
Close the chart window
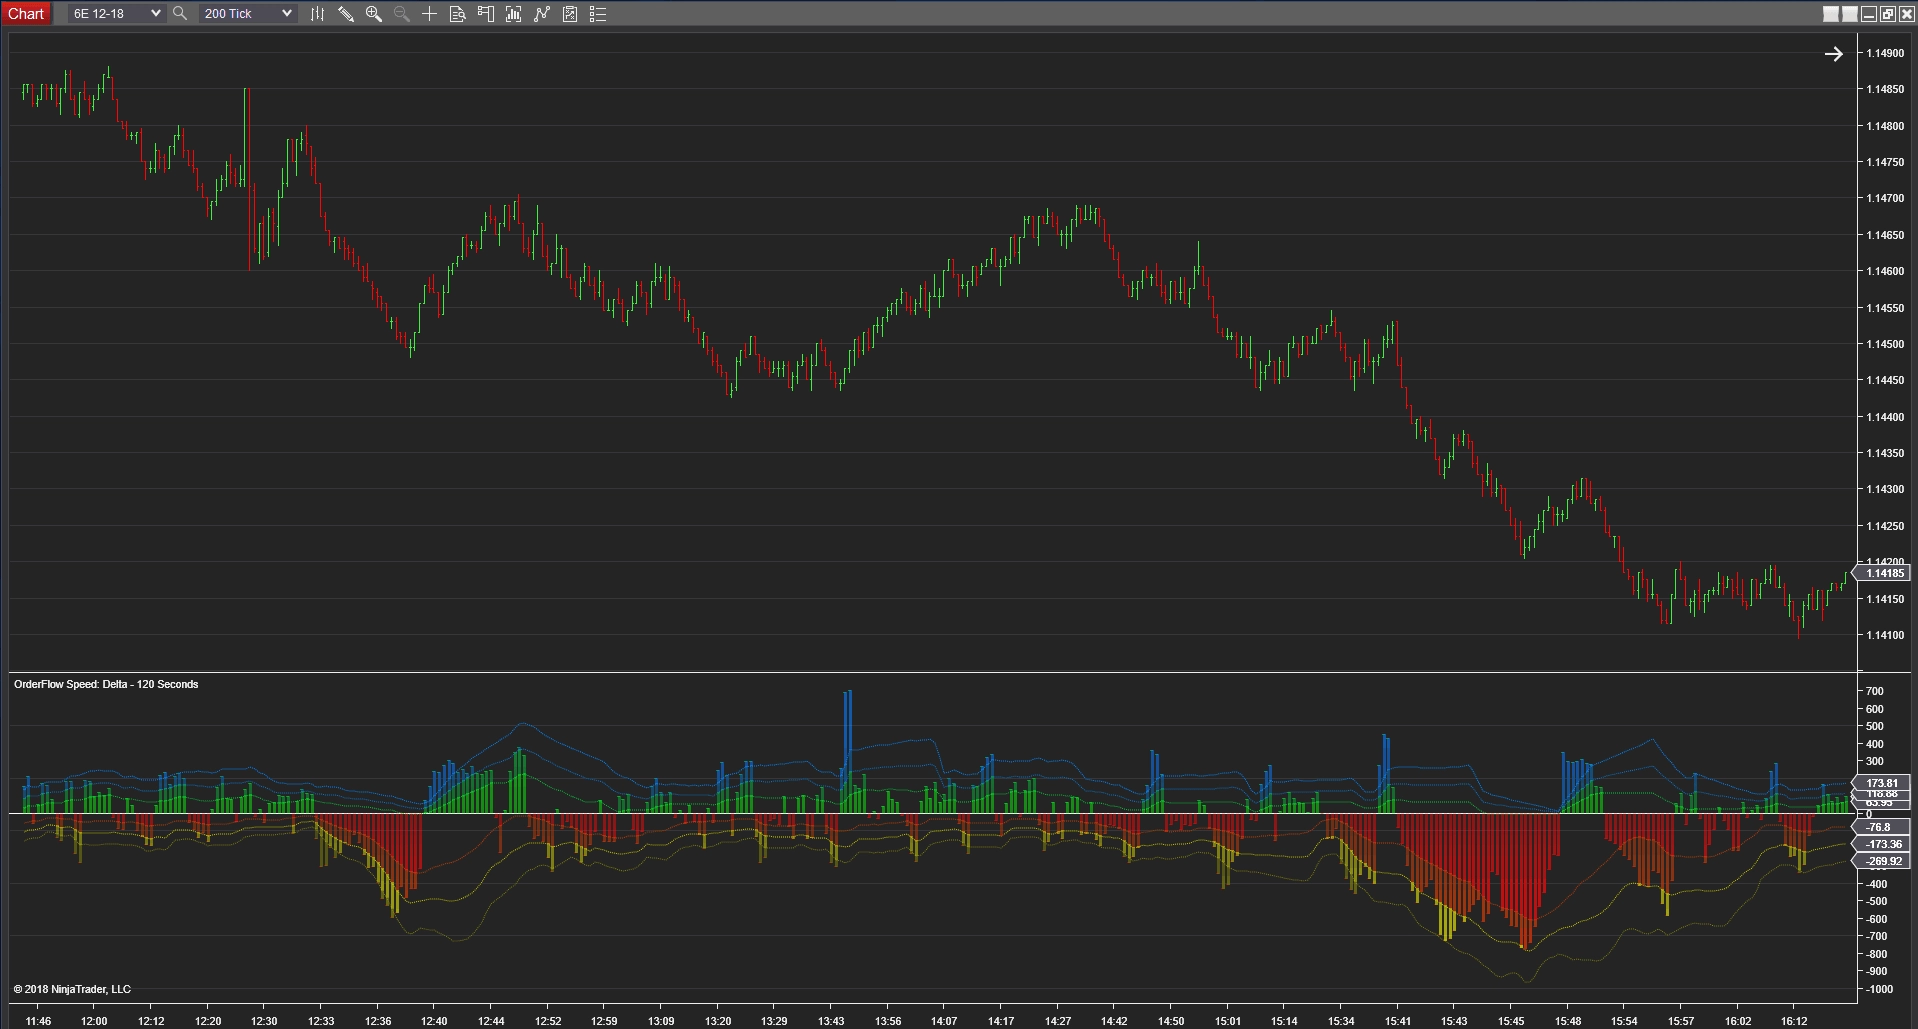1906,14
